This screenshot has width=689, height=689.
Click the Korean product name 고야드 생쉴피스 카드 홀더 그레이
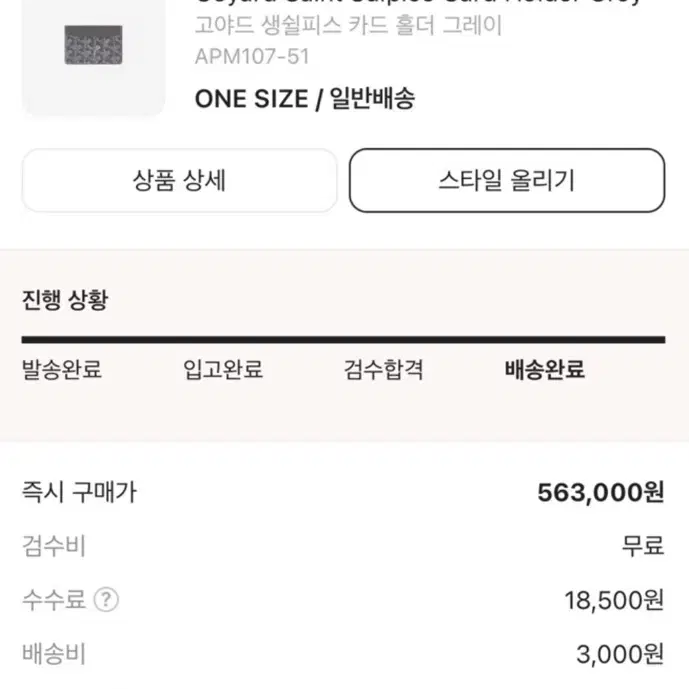[x=348, y=25]
